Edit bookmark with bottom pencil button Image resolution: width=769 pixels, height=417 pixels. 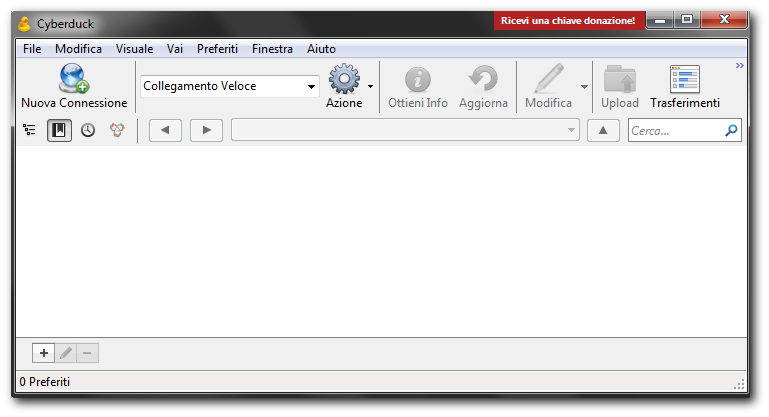tap(66, 353)
